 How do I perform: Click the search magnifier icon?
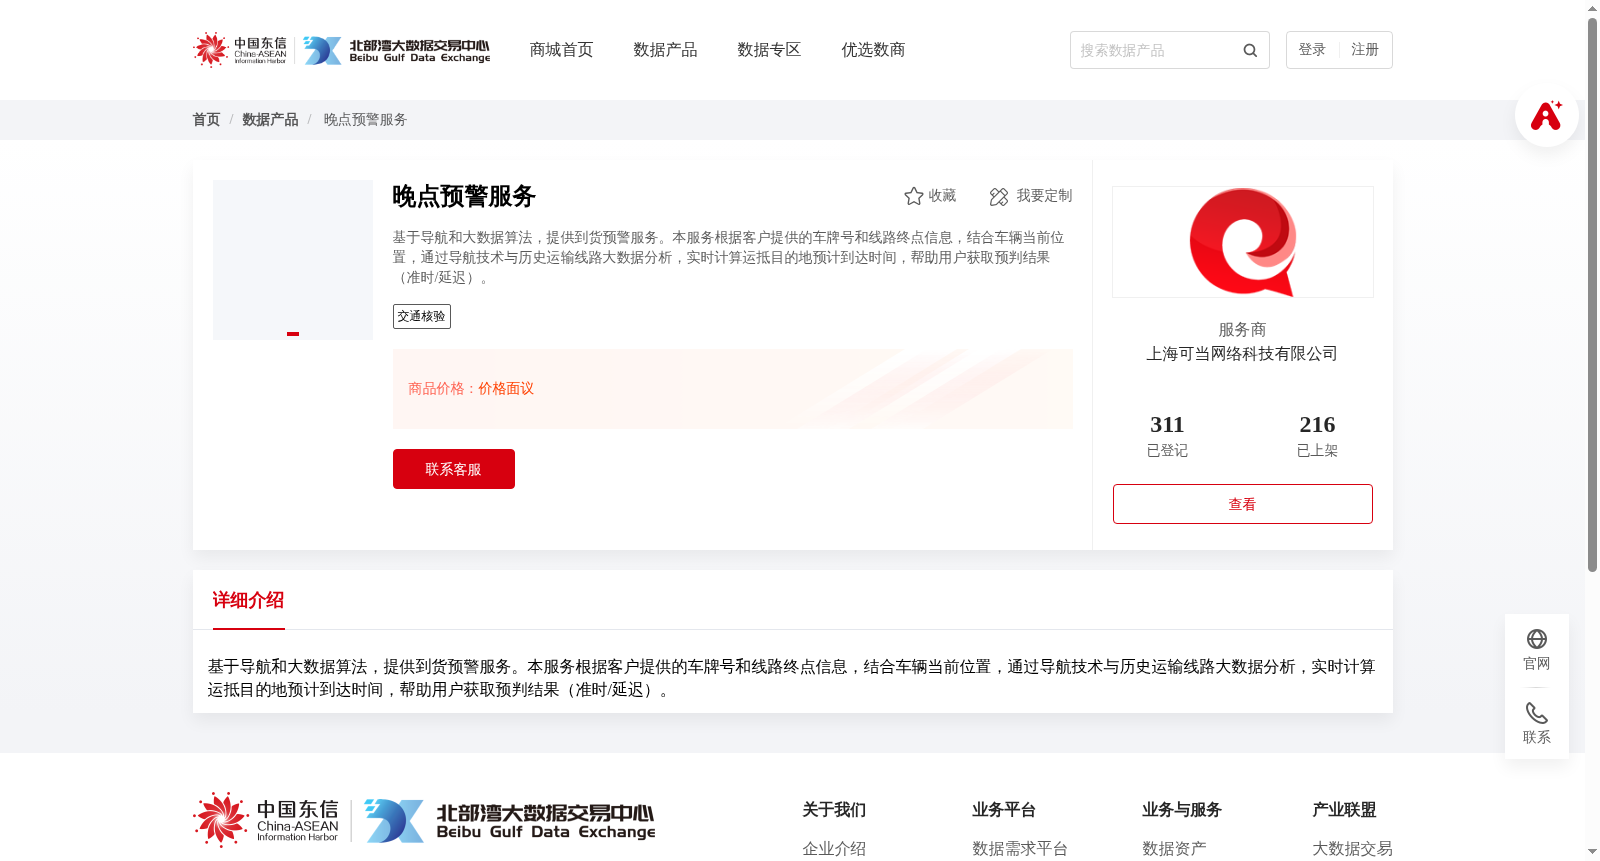click(x=1249, y=50)
